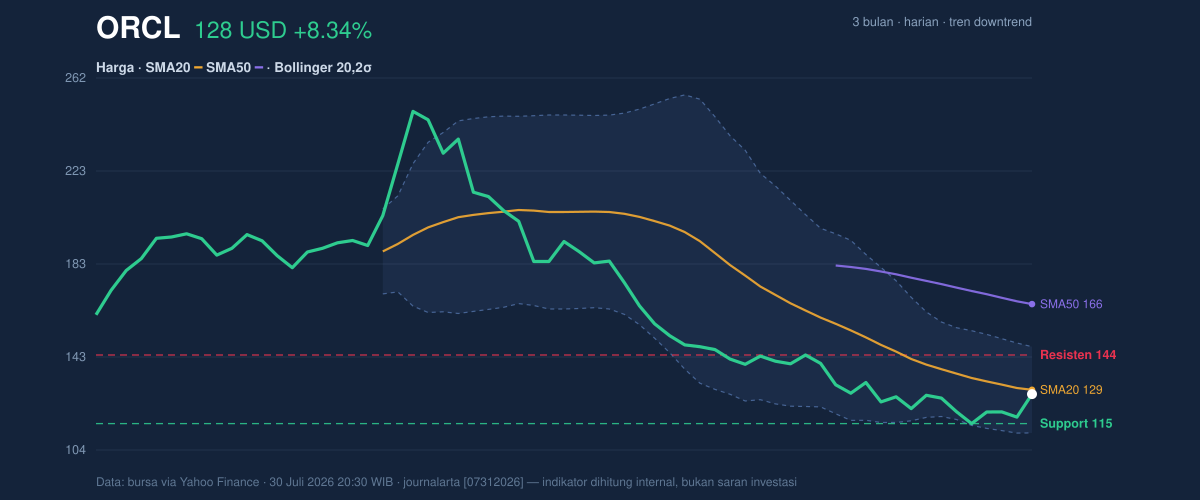Image resolution: width=1200 pixels, height=500 pixels.
Task: Select the SMA20 129 label
Action: pyautogui.click(x=1071, y=389)
